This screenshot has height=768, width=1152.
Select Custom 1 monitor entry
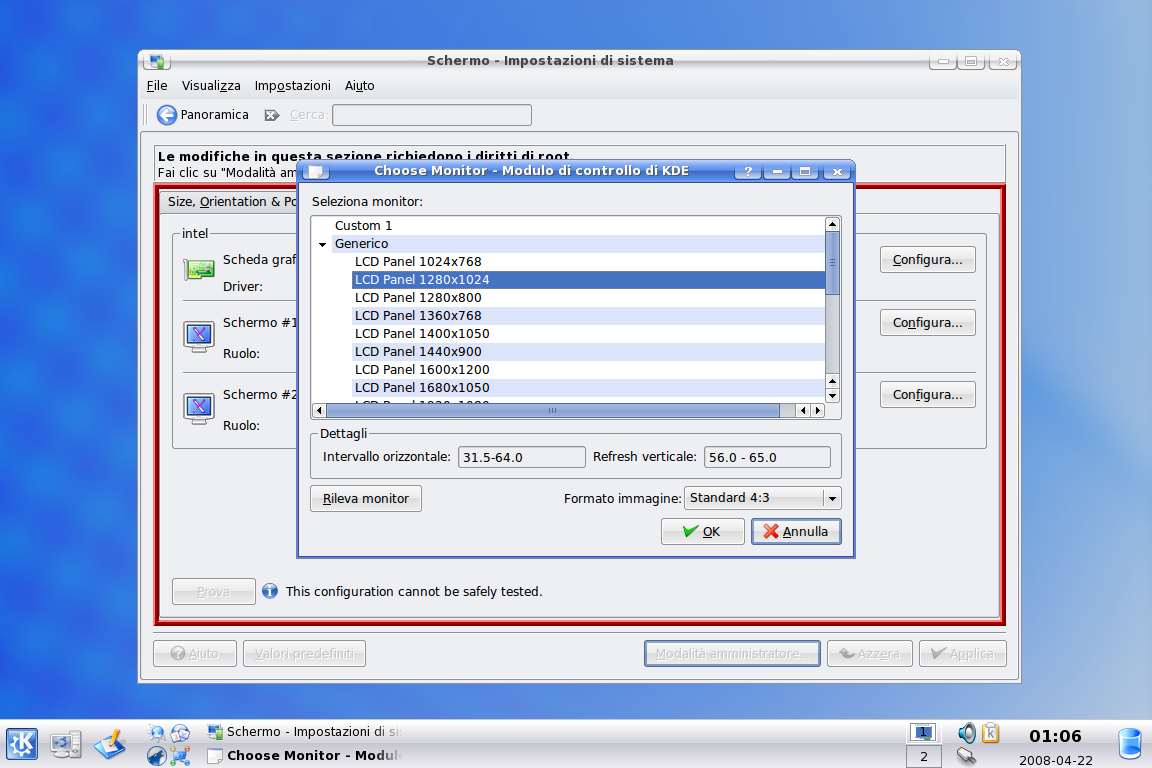click(364, 226)
